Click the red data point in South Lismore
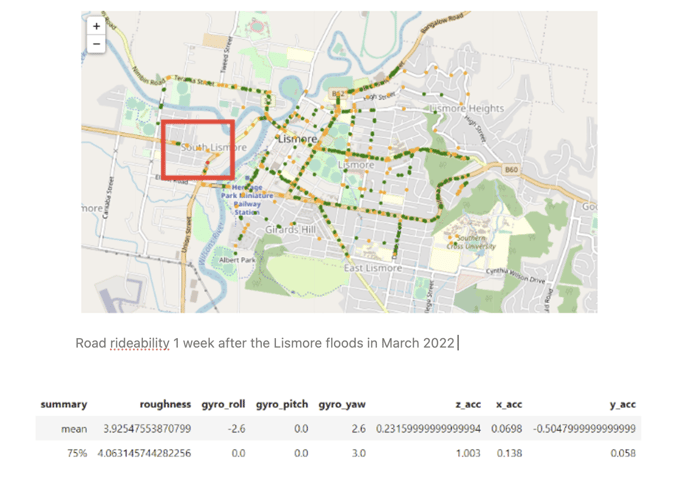 pyautogui.click(x=208, y=163)
